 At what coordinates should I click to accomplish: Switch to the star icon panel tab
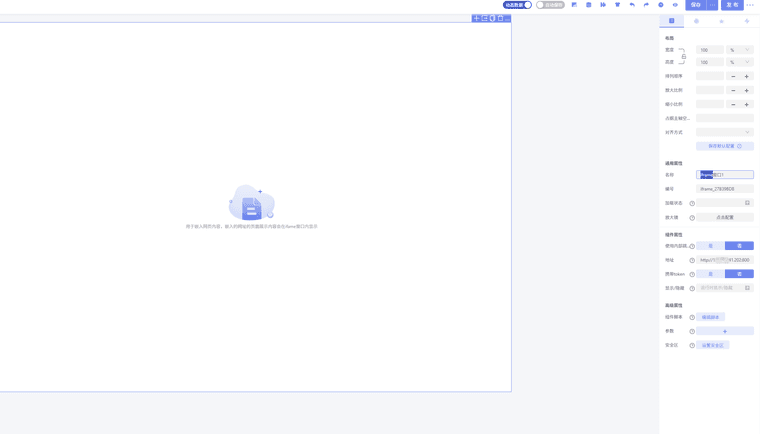coord(721,21)
